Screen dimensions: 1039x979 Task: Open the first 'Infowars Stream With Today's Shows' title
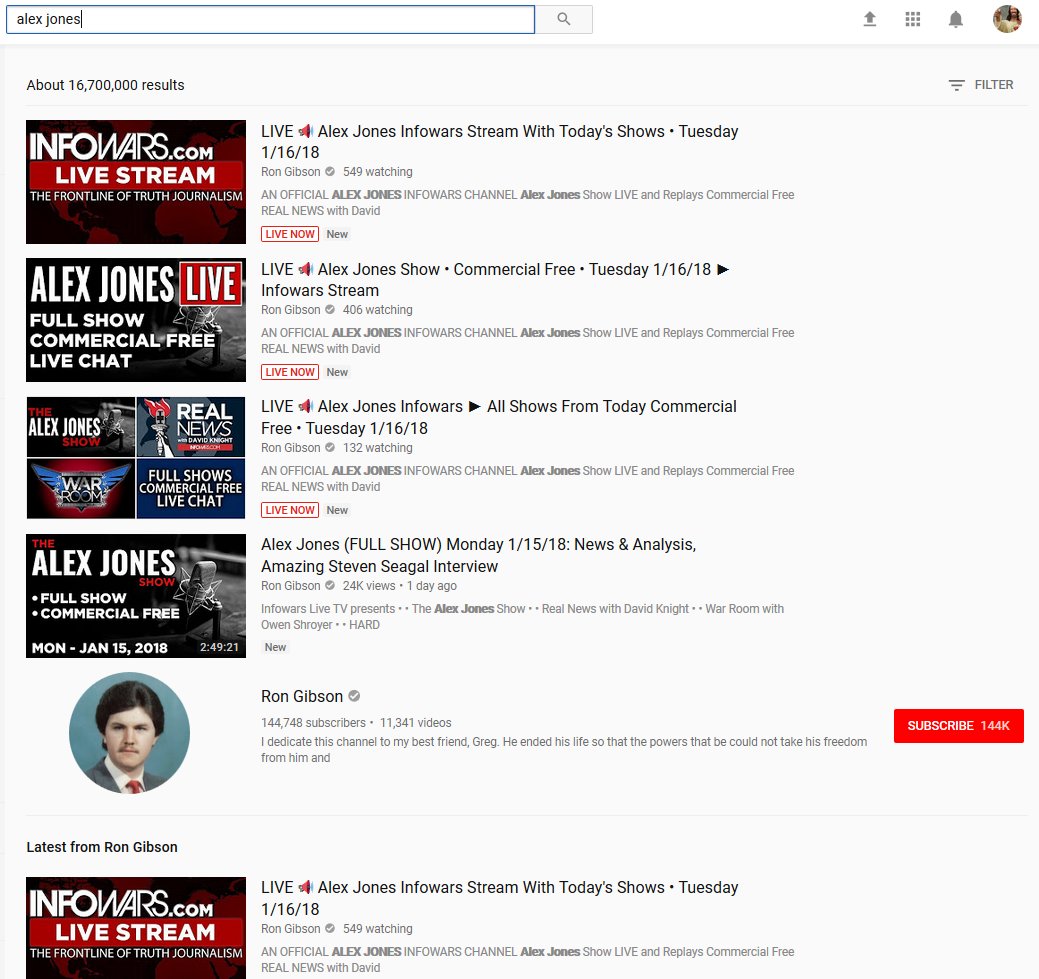click(500, 141)
